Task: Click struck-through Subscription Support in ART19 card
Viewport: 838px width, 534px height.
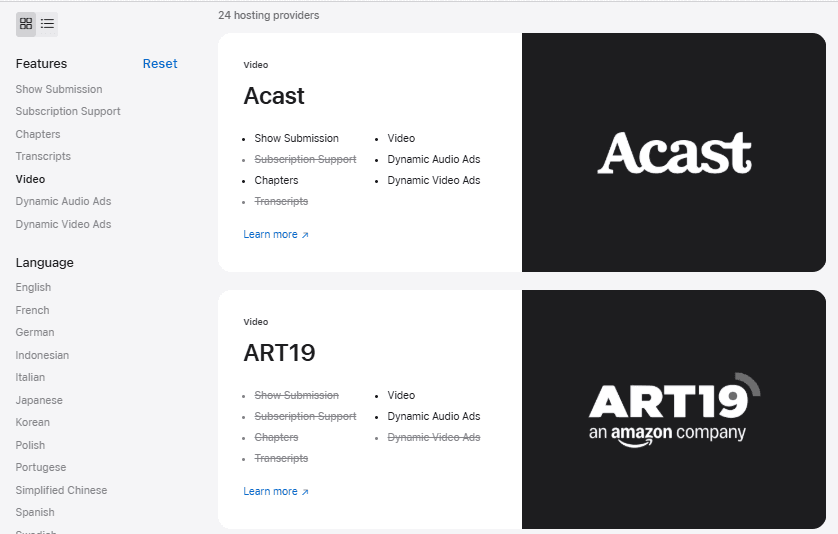Action: (x=305, y=416)
